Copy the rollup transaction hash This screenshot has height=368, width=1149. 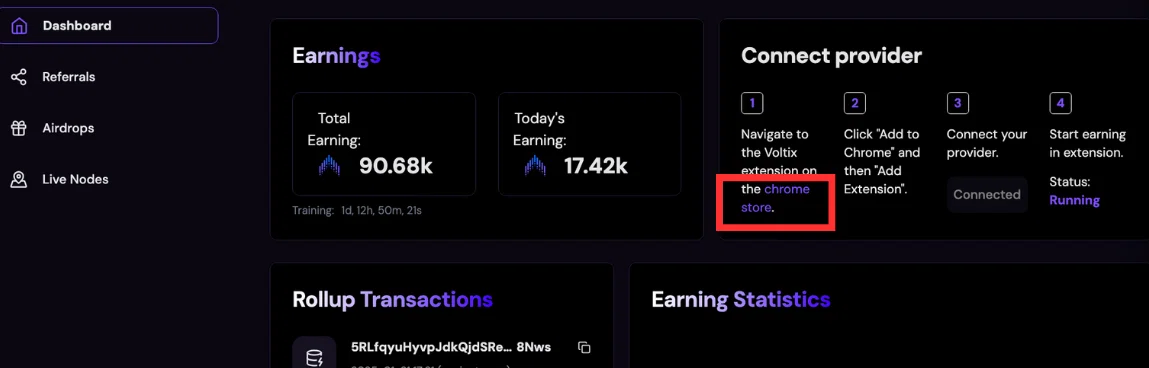584,347
